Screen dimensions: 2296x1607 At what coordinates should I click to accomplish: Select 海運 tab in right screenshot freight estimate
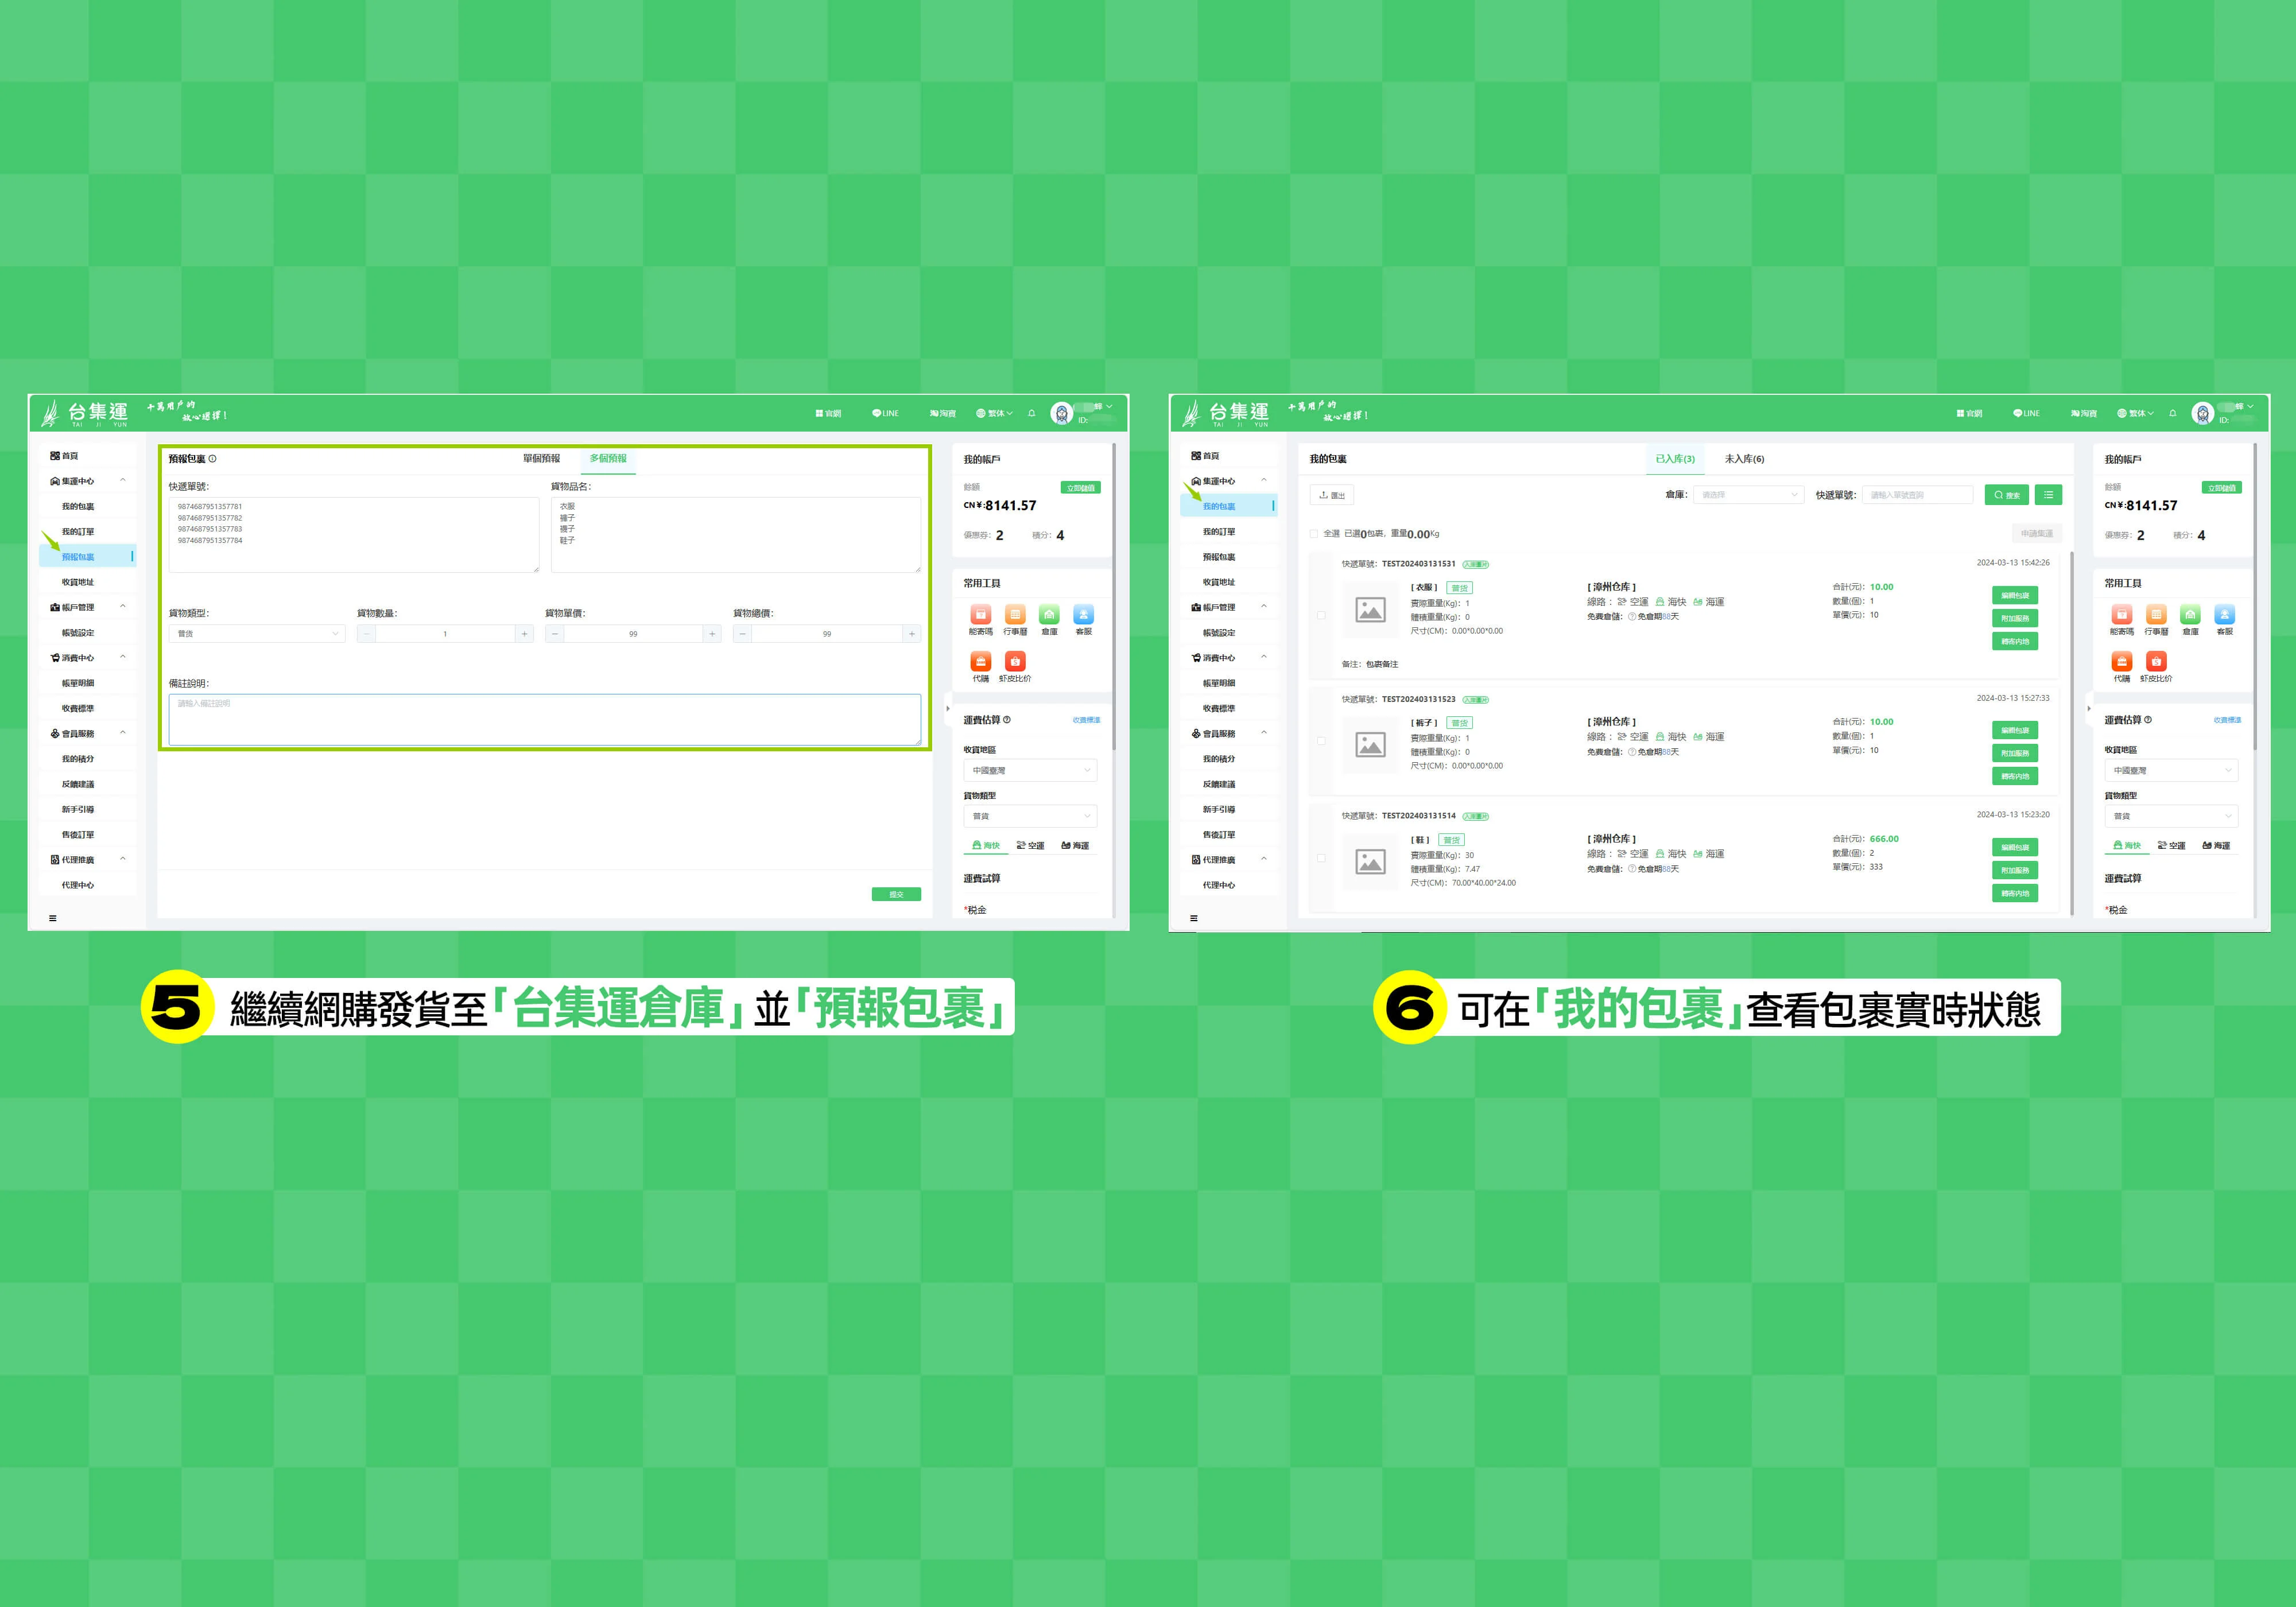2216,846
